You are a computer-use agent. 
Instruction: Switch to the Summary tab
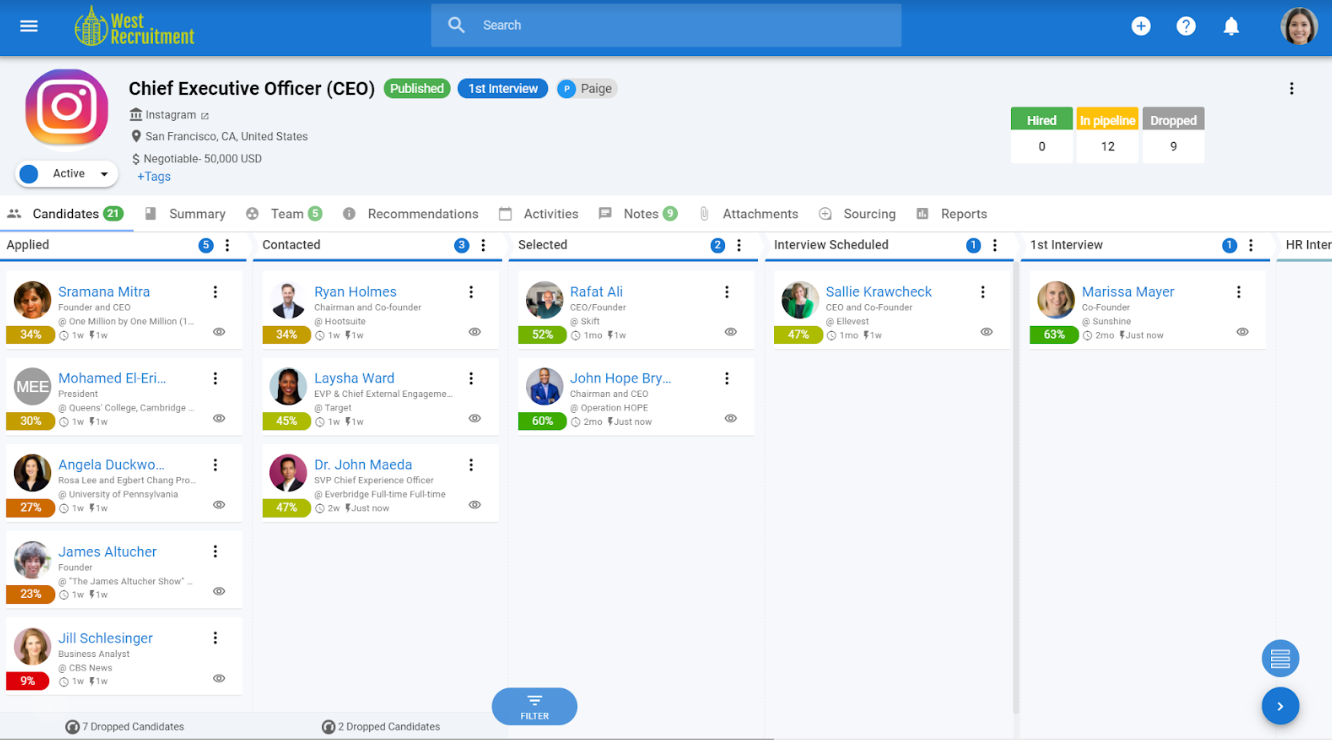click(x=197, y=213)
